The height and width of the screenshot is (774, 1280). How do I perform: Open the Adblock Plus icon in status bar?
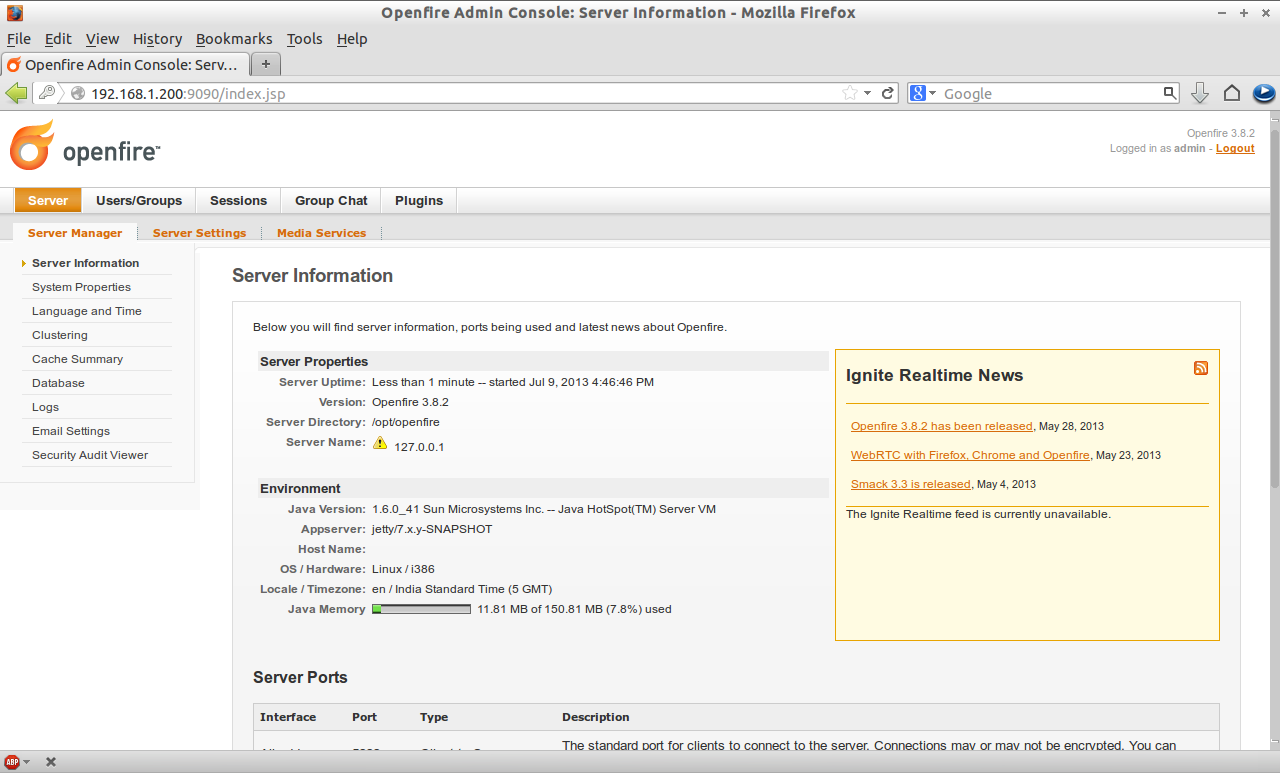click(x=13, y=762)
